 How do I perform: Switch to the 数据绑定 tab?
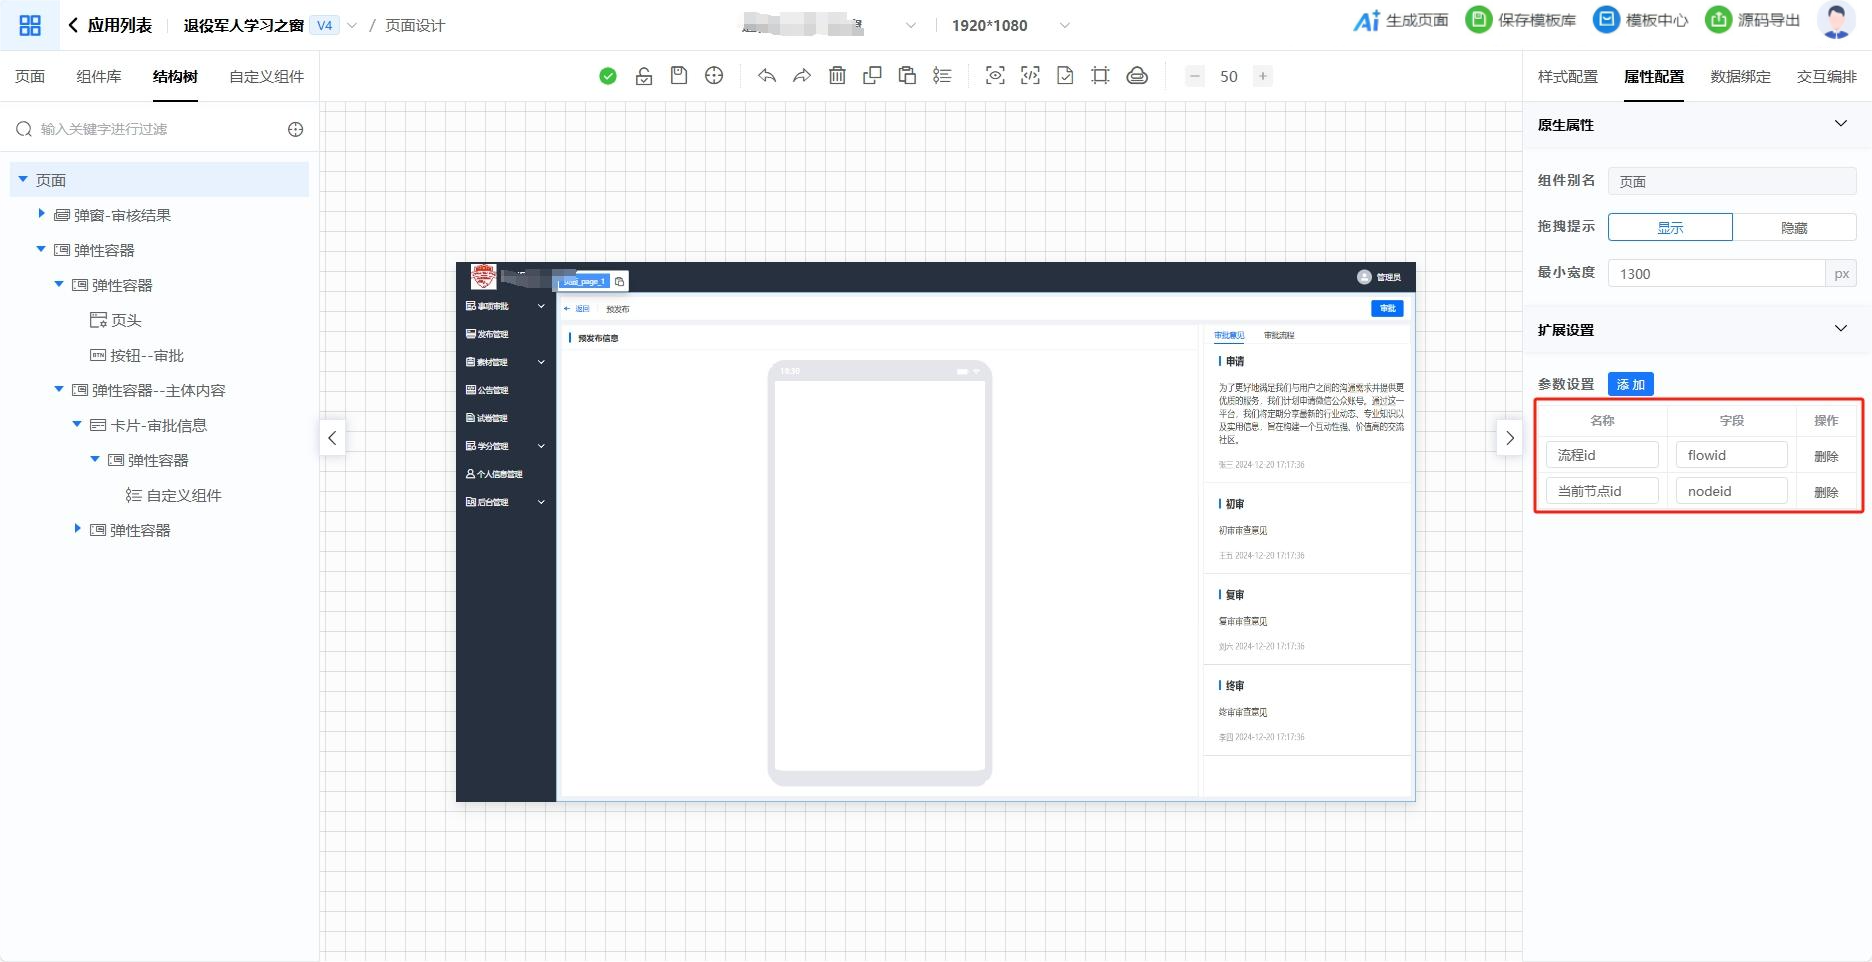click(1740, 77)
